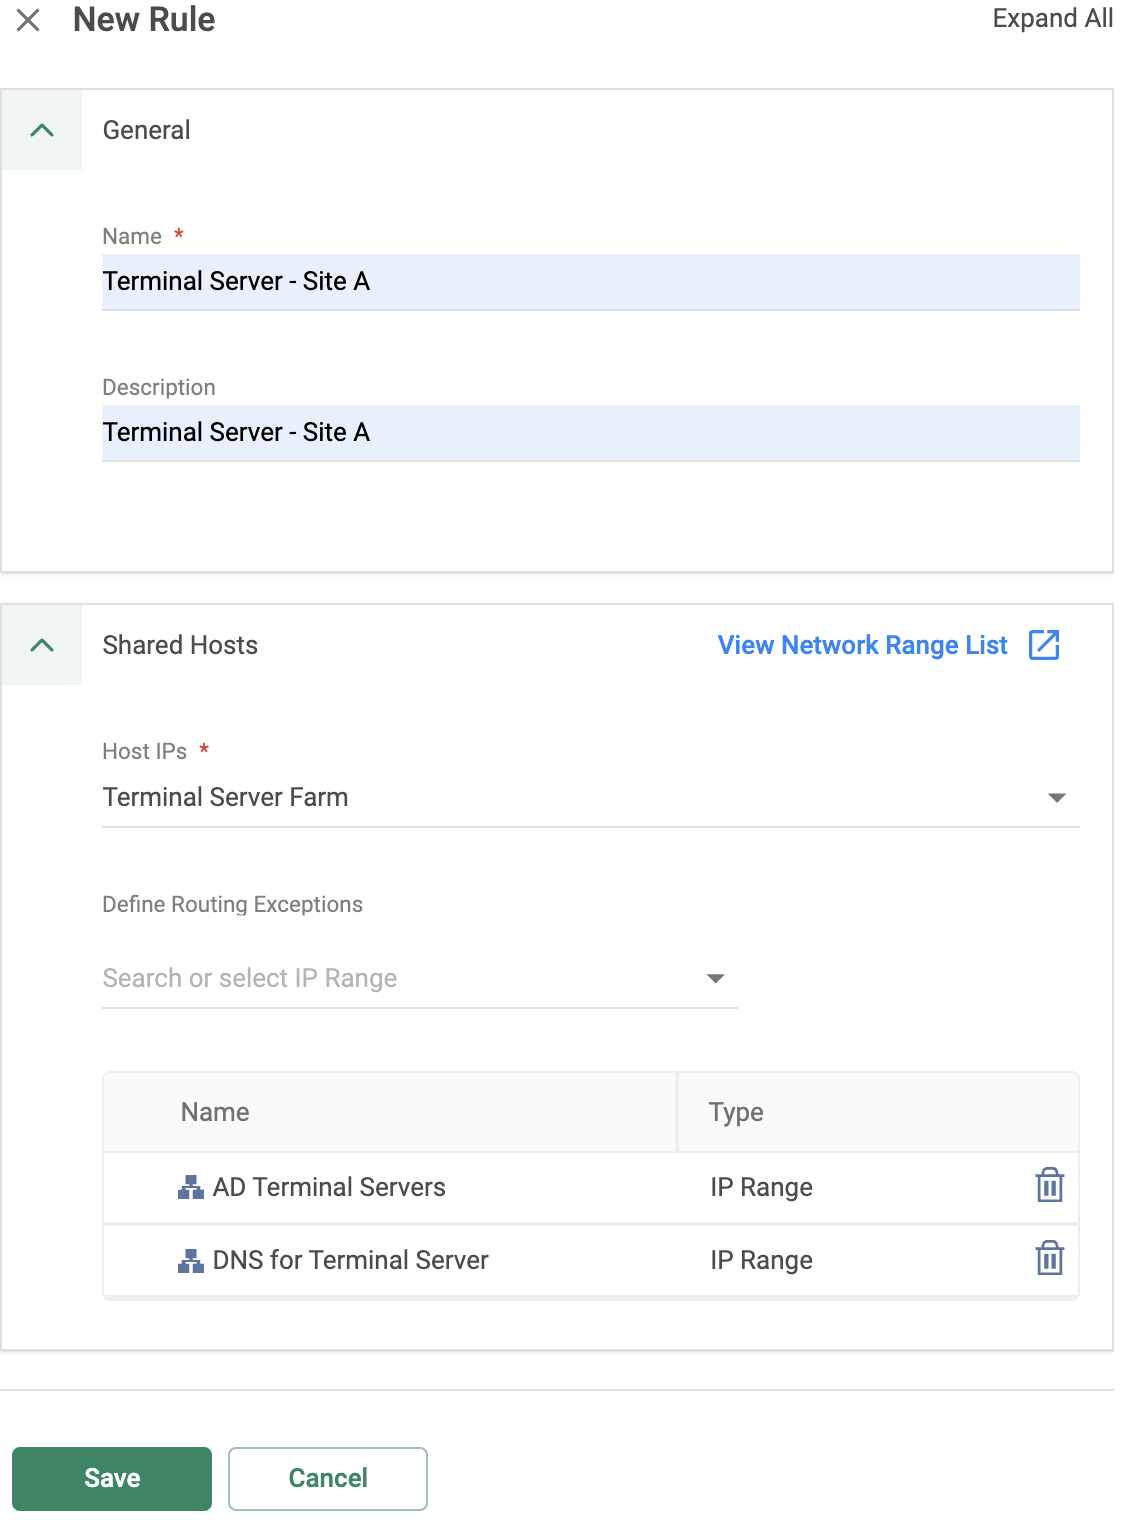Select the AD Terminal Servers row name
This screenshot has height=1520, width=1148.
(x=329, y=1187)
